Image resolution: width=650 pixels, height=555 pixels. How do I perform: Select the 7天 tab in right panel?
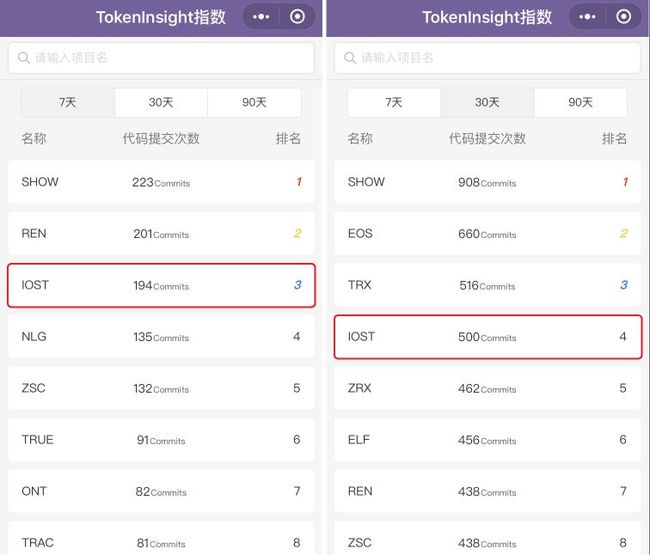(x=394, y=102)
